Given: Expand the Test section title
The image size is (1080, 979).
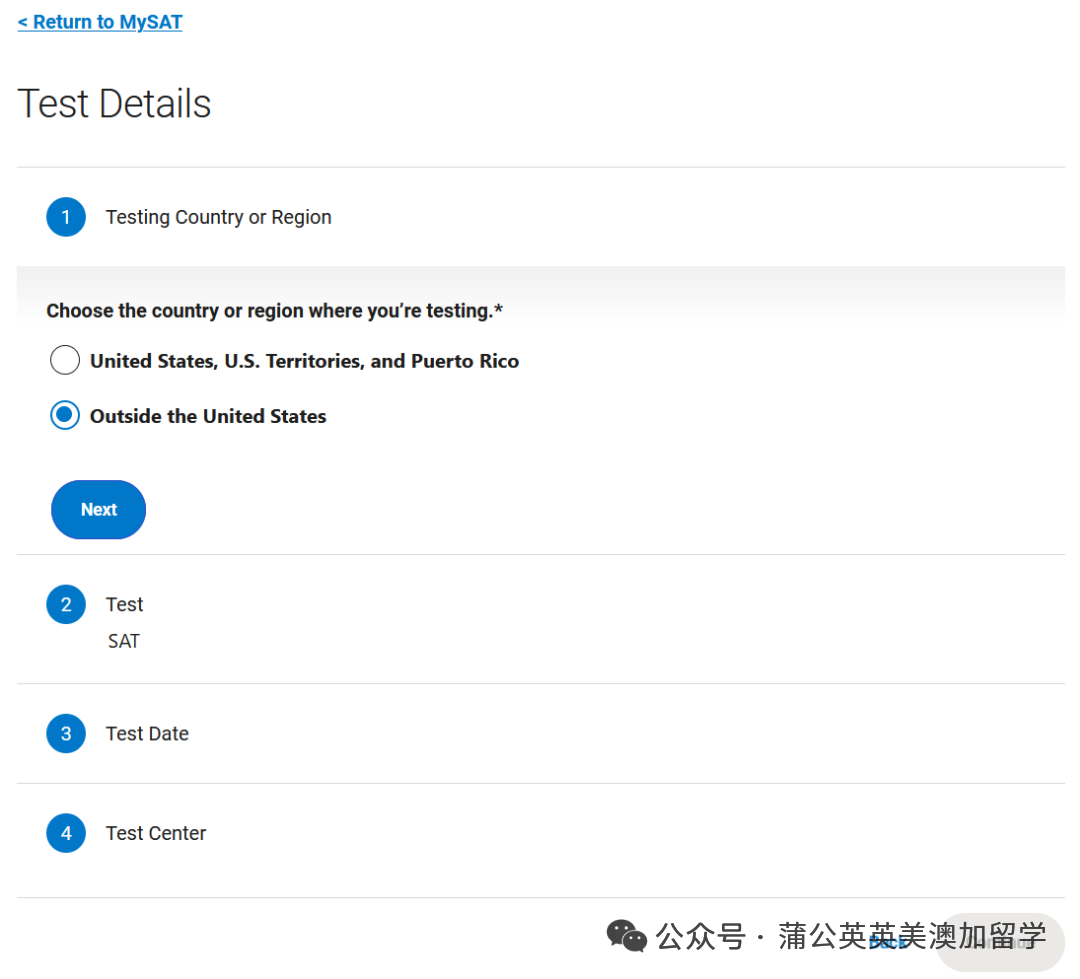Looking at the screenshot, I should coord(125,604).
